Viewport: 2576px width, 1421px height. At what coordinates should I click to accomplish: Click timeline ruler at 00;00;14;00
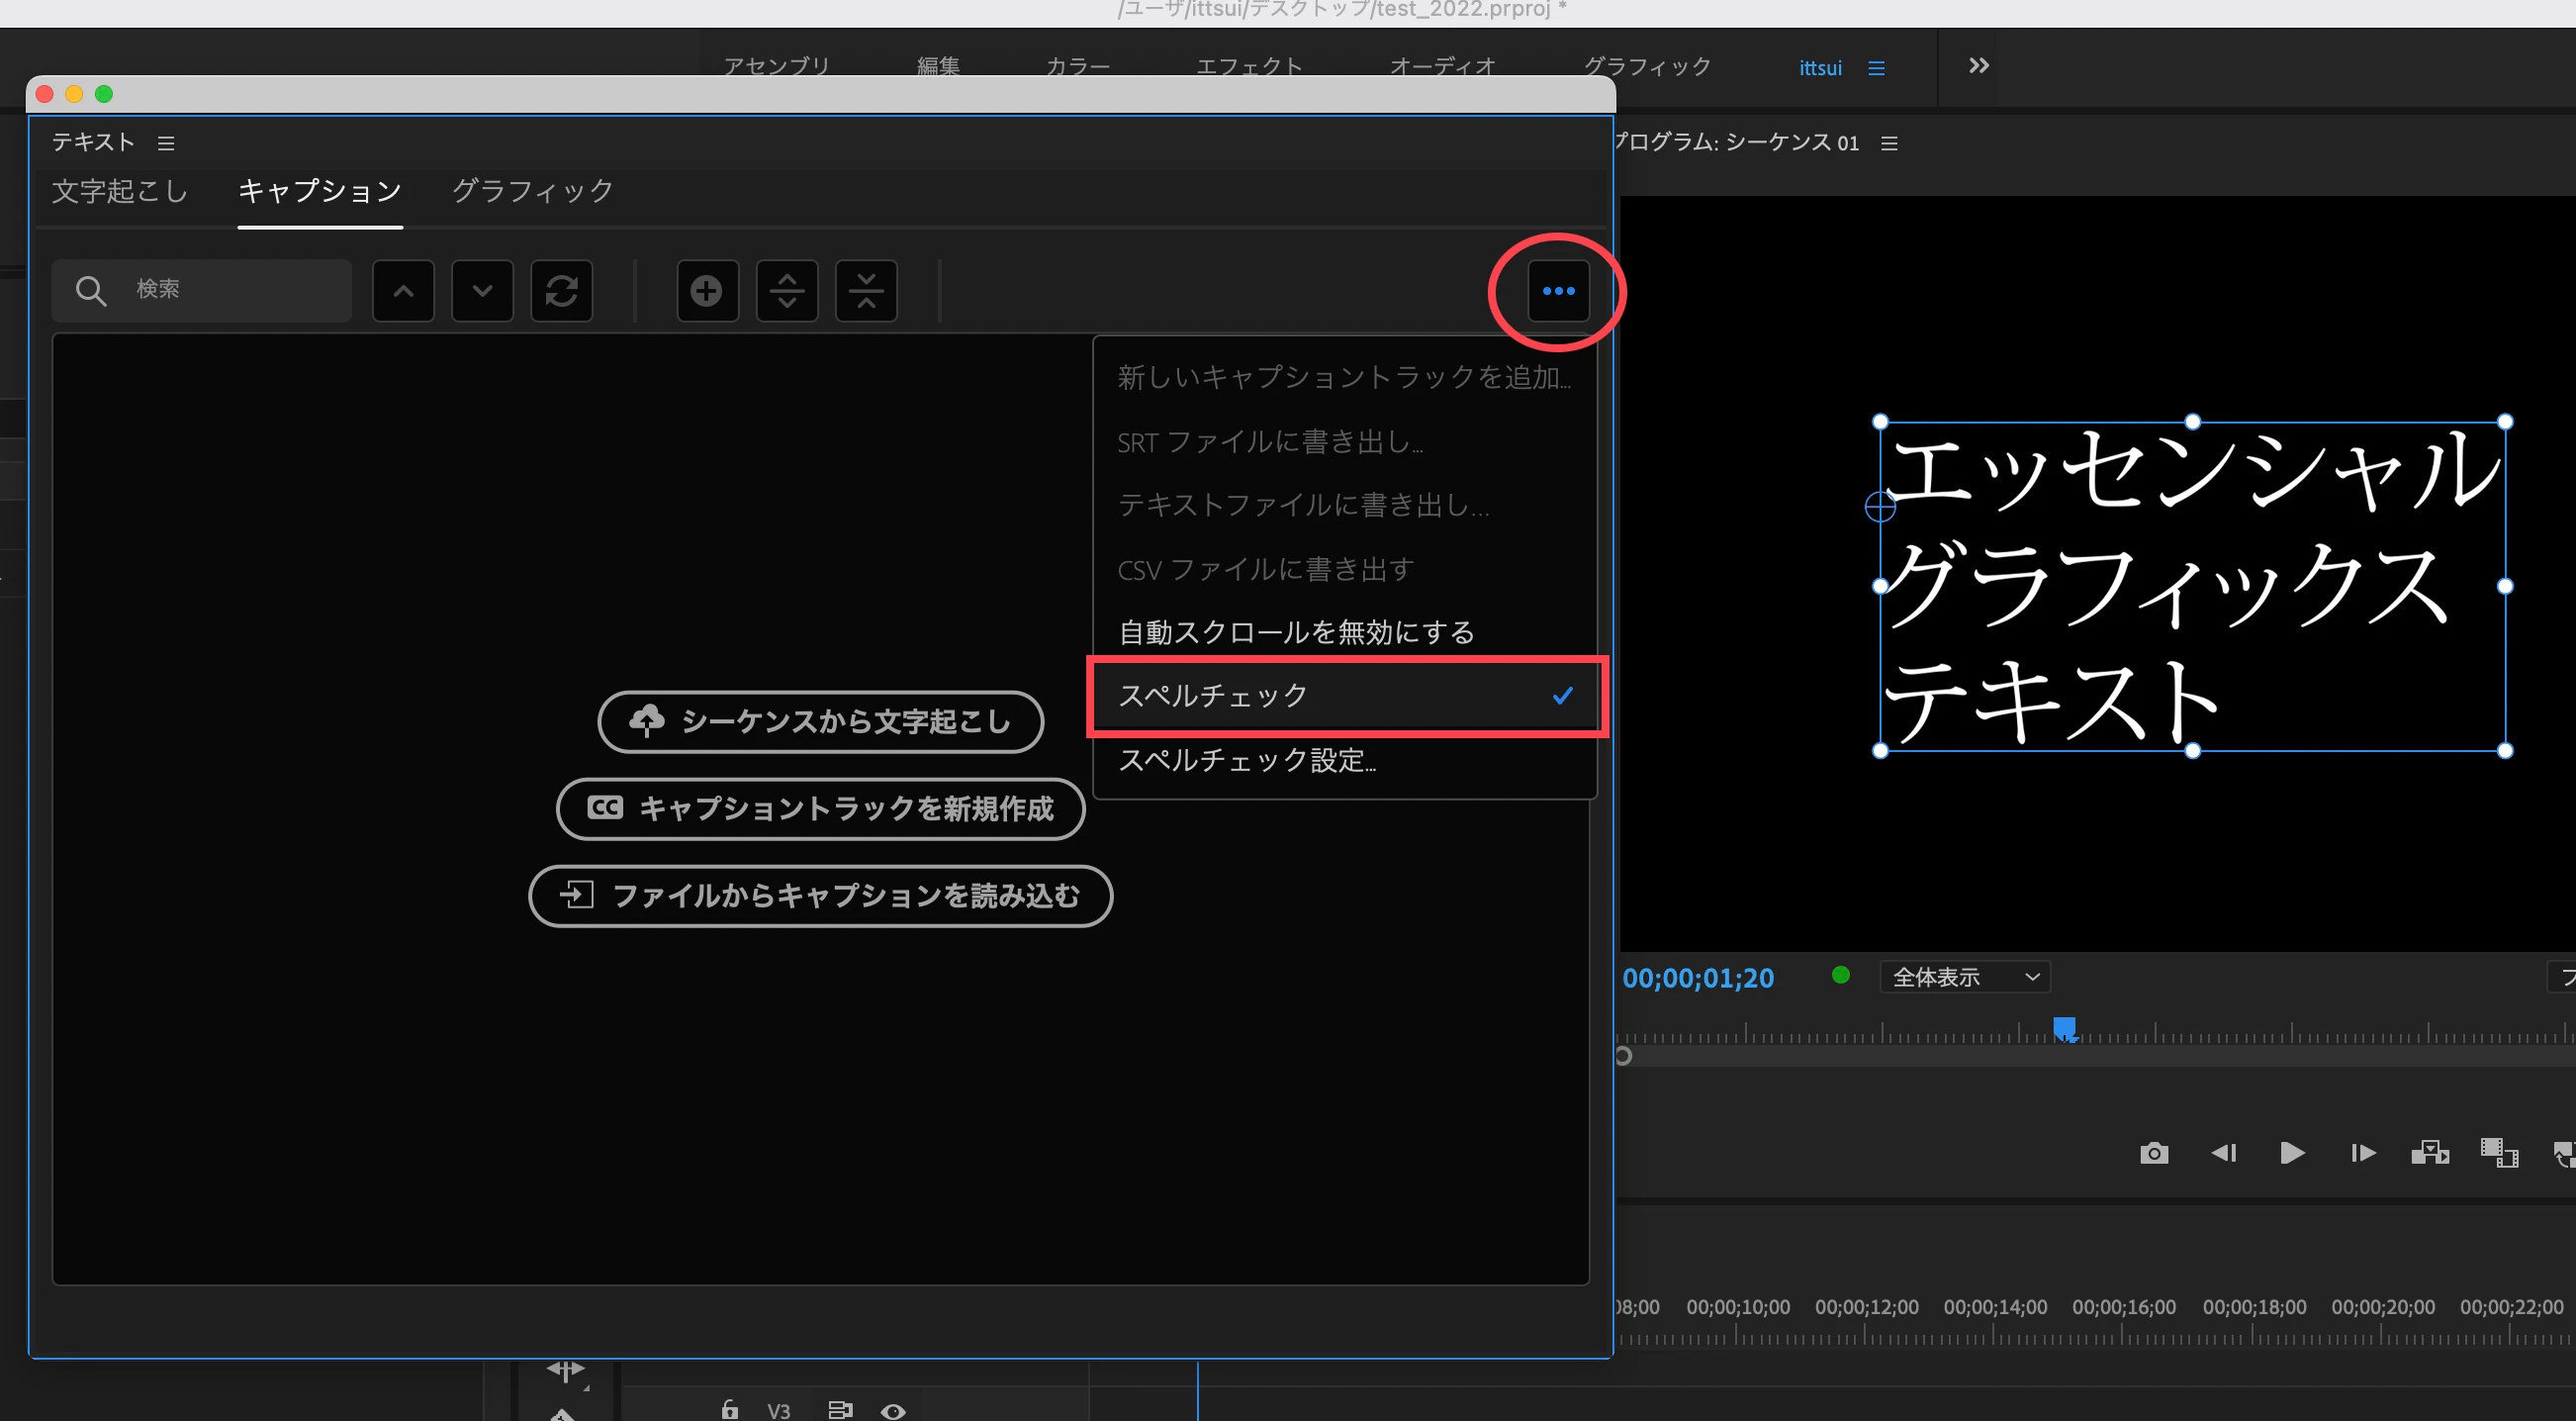tap(1996, 1308)
